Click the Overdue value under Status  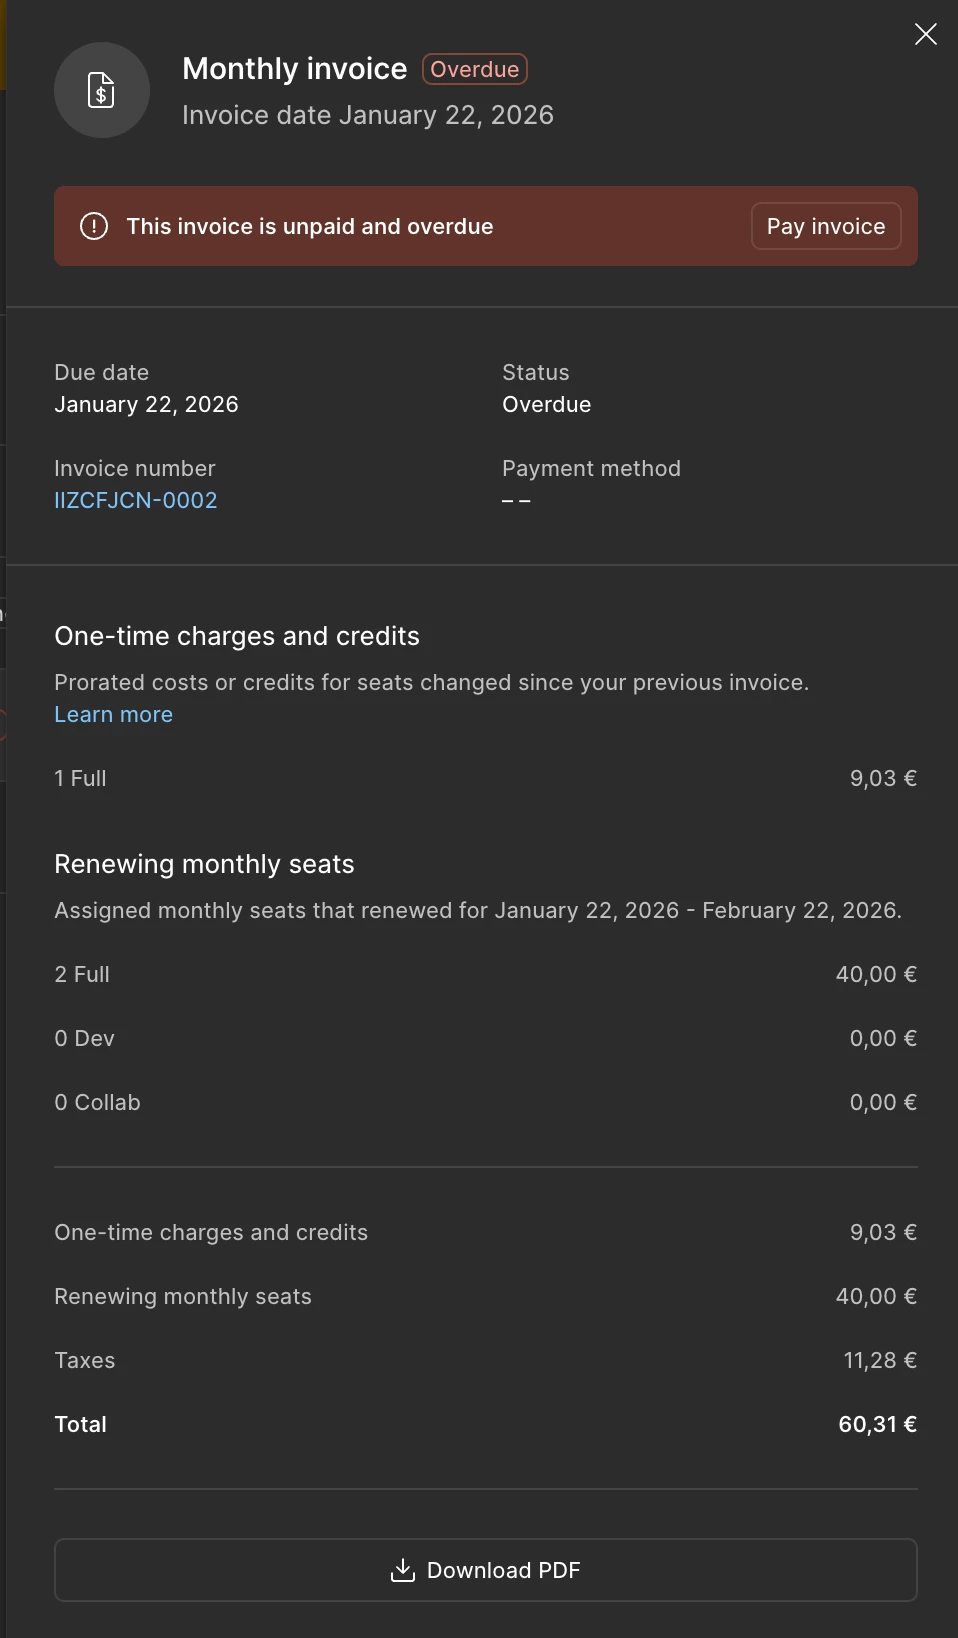point(546,404)
